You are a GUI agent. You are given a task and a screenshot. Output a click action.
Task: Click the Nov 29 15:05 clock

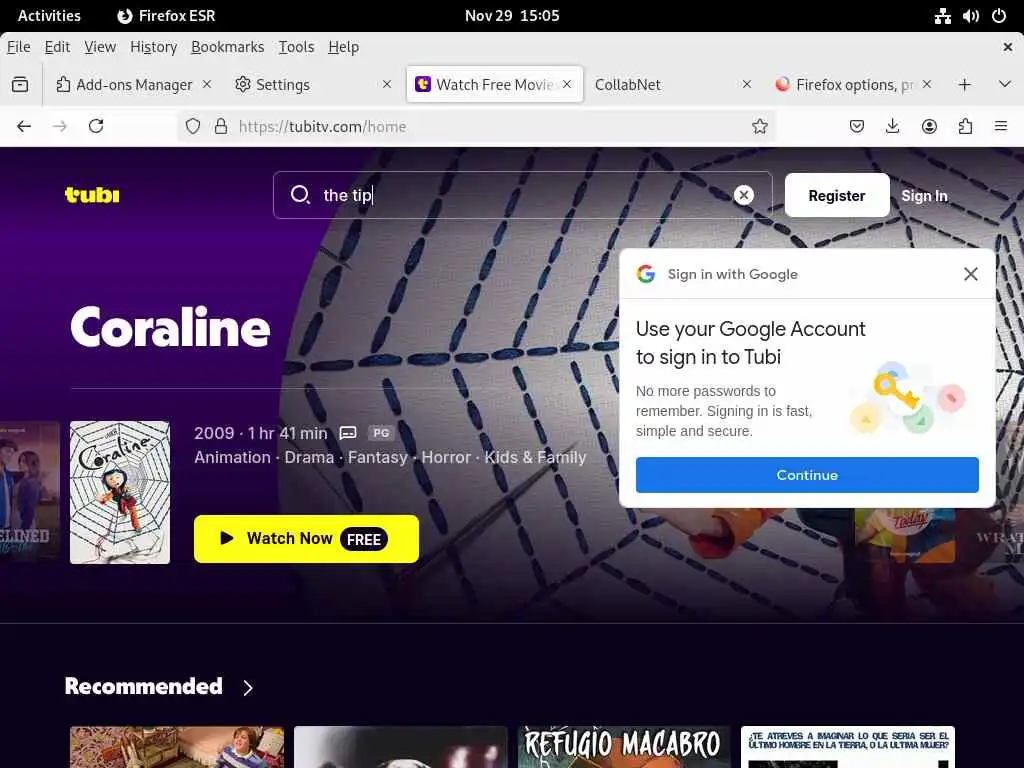(x=512, y=16)
